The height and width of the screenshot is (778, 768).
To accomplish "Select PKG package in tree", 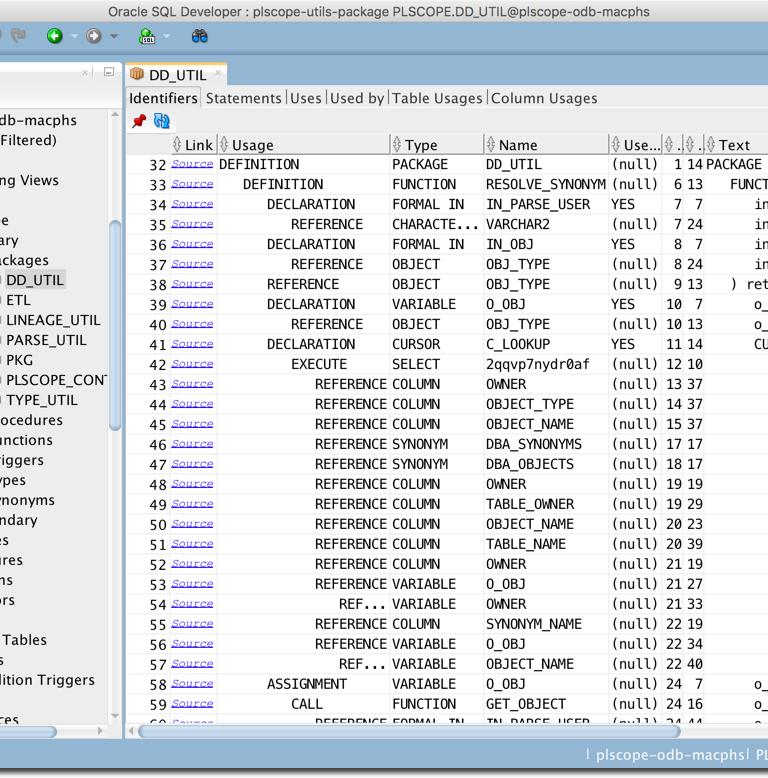I will [x=19, y=360].
